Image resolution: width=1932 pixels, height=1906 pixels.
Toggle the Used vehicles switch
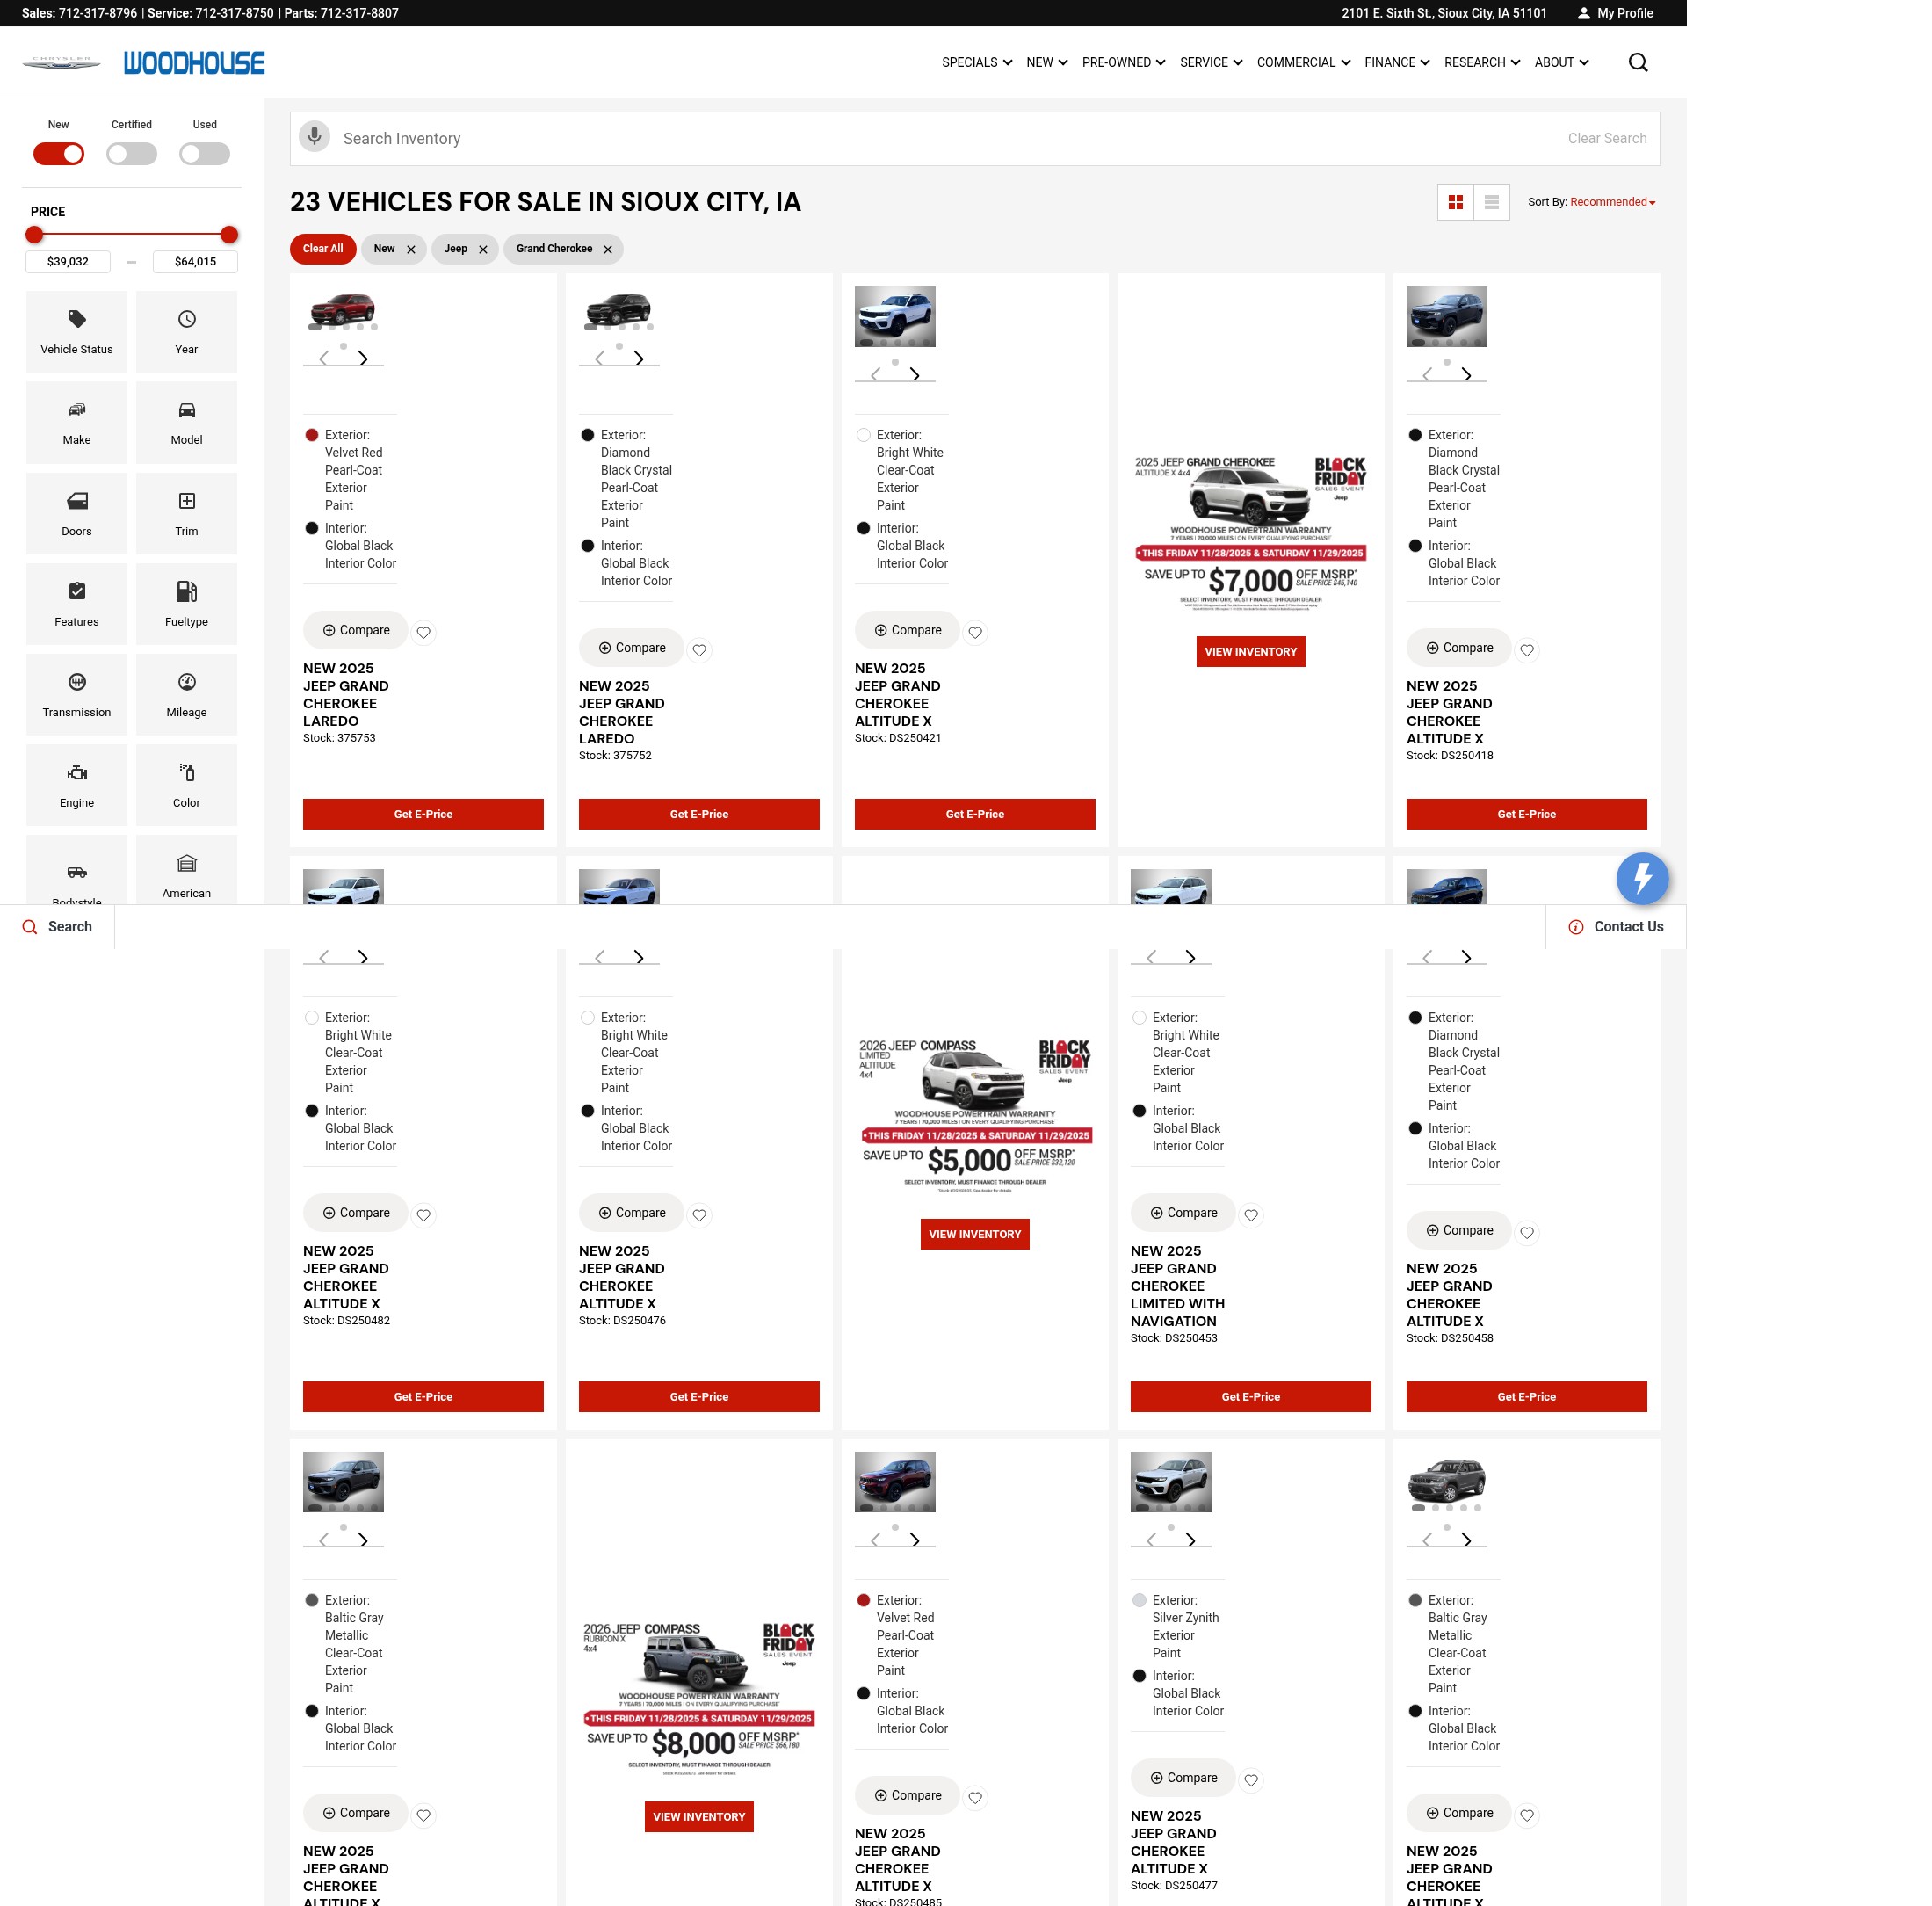pos(205,154)
